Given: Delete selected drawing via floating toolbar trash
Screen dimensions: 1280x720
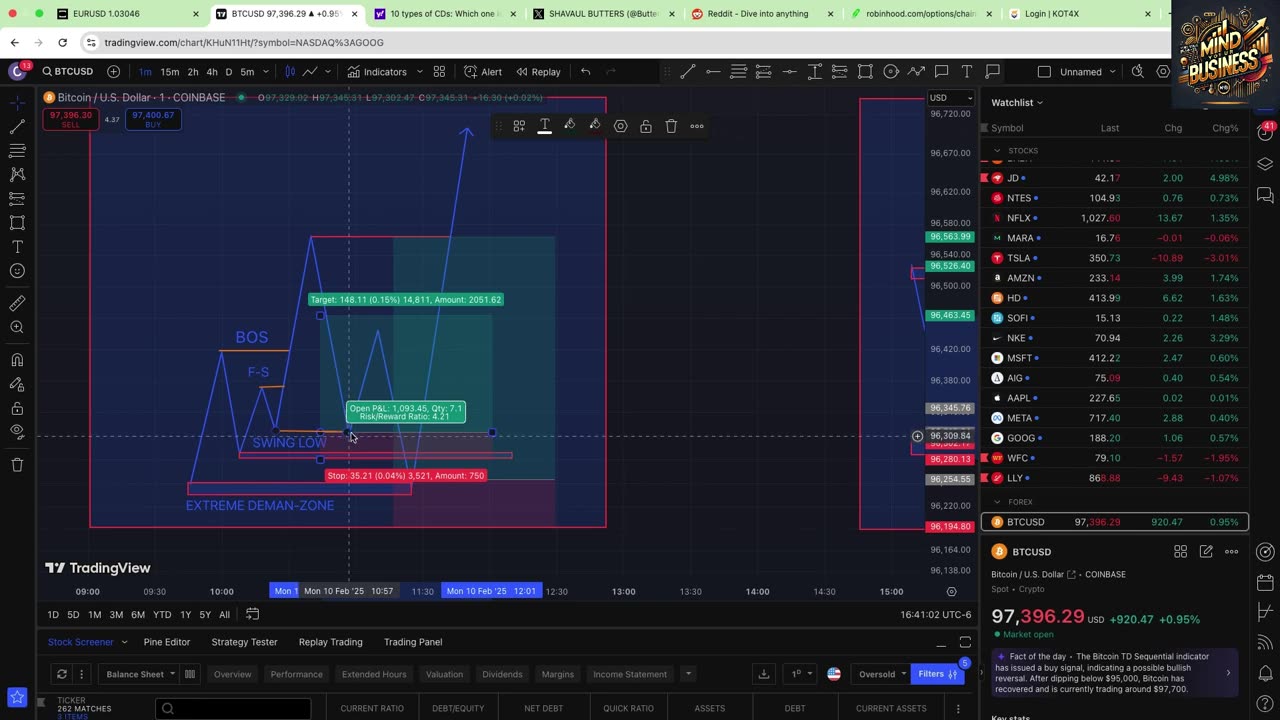Looking at the screenshot, I should [671, 126].
